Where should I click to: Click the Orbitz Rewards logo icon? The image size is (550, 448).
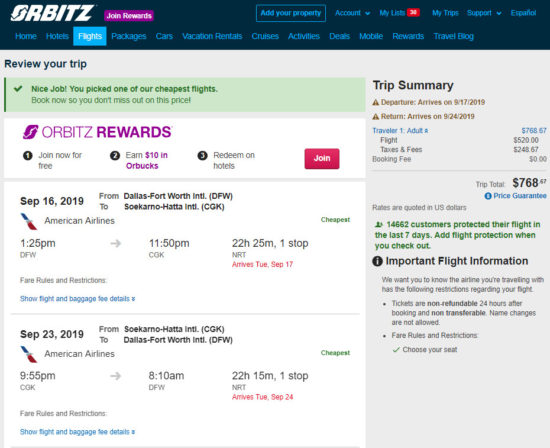31,132
